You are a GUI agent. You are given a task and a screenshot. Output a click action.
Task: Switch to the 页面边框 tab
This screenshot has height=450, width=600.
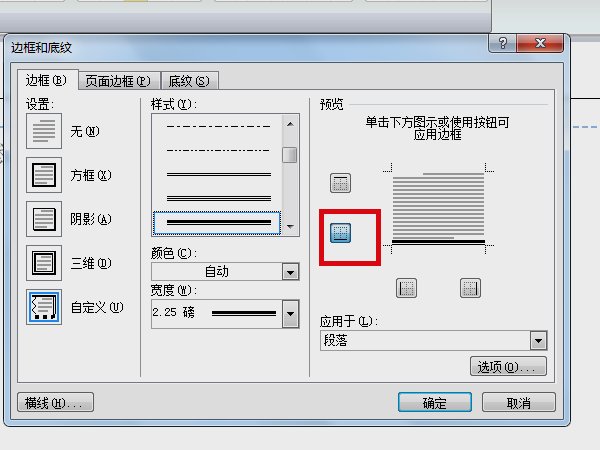click(118, 81)
